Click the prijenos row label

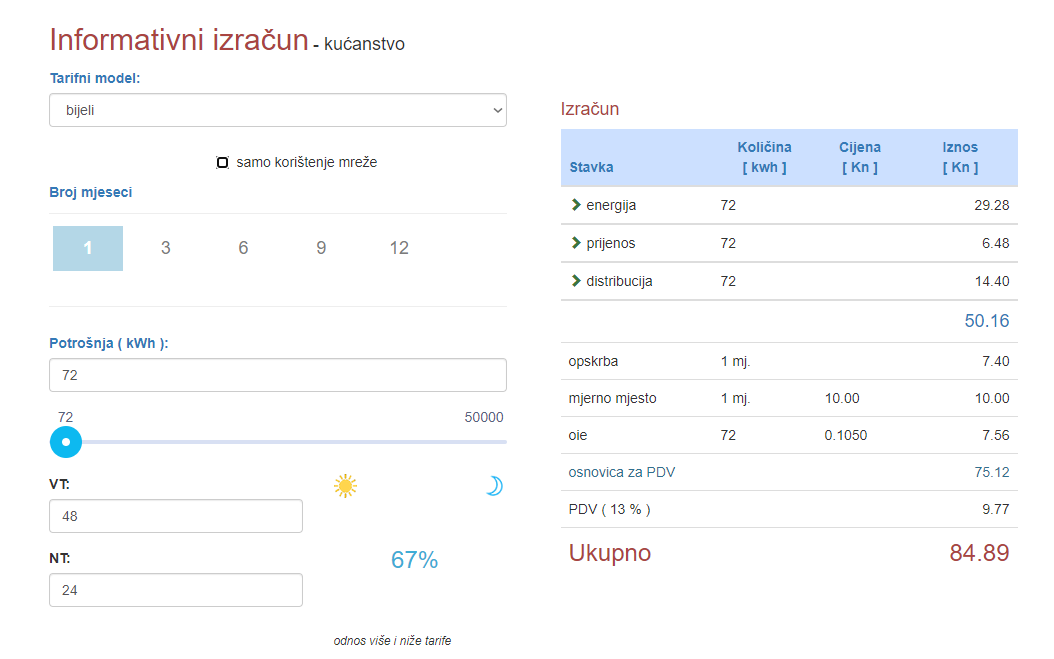tap(610, 243)
